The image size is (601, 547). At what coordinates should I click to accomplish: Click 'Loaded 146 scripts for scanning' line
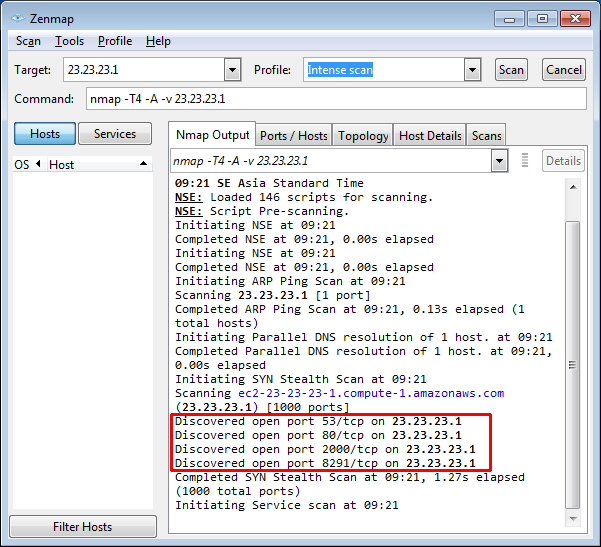304,197
